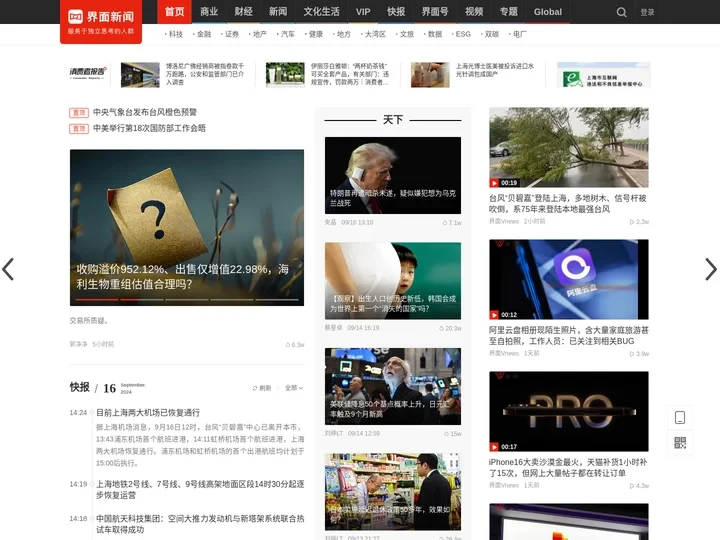Open the 电厂 subcategory
The width and height of the screenshot is (720, 540).
pos(518,34)
